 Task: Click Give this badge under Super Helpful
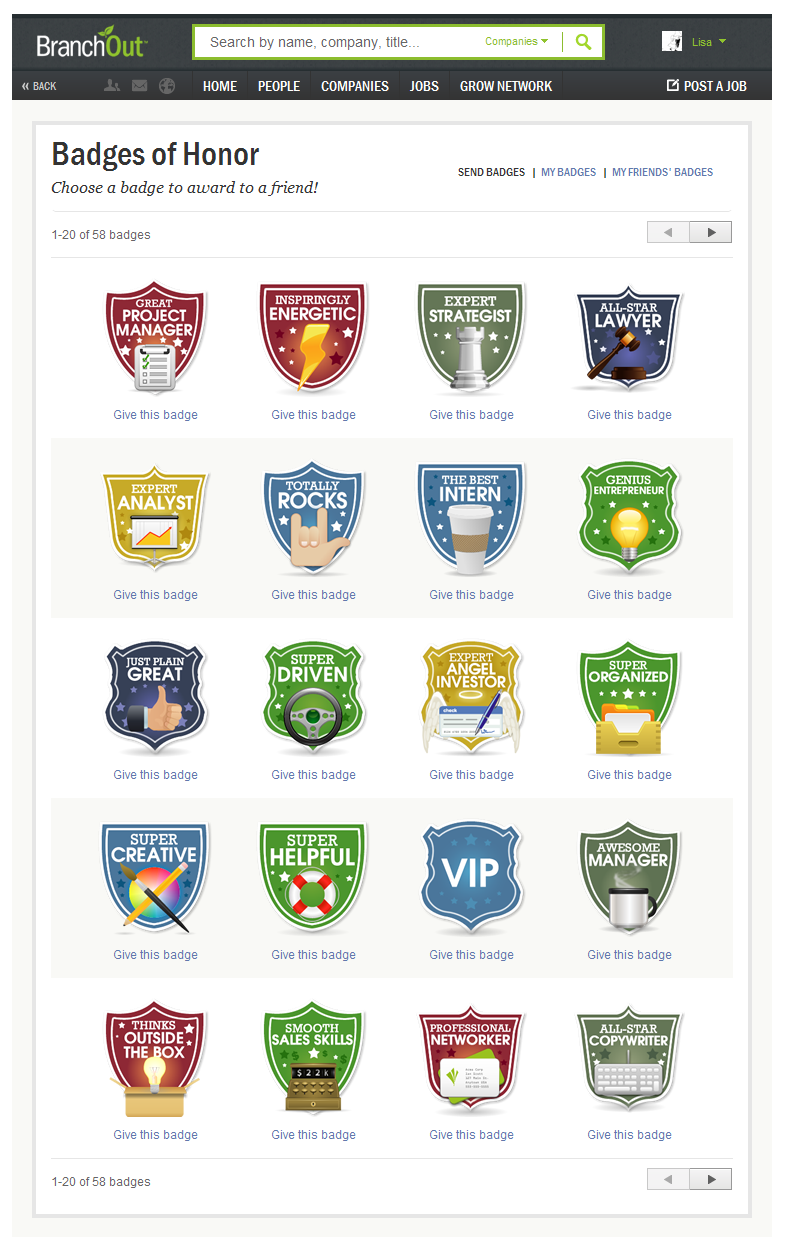tap(313, 955)
